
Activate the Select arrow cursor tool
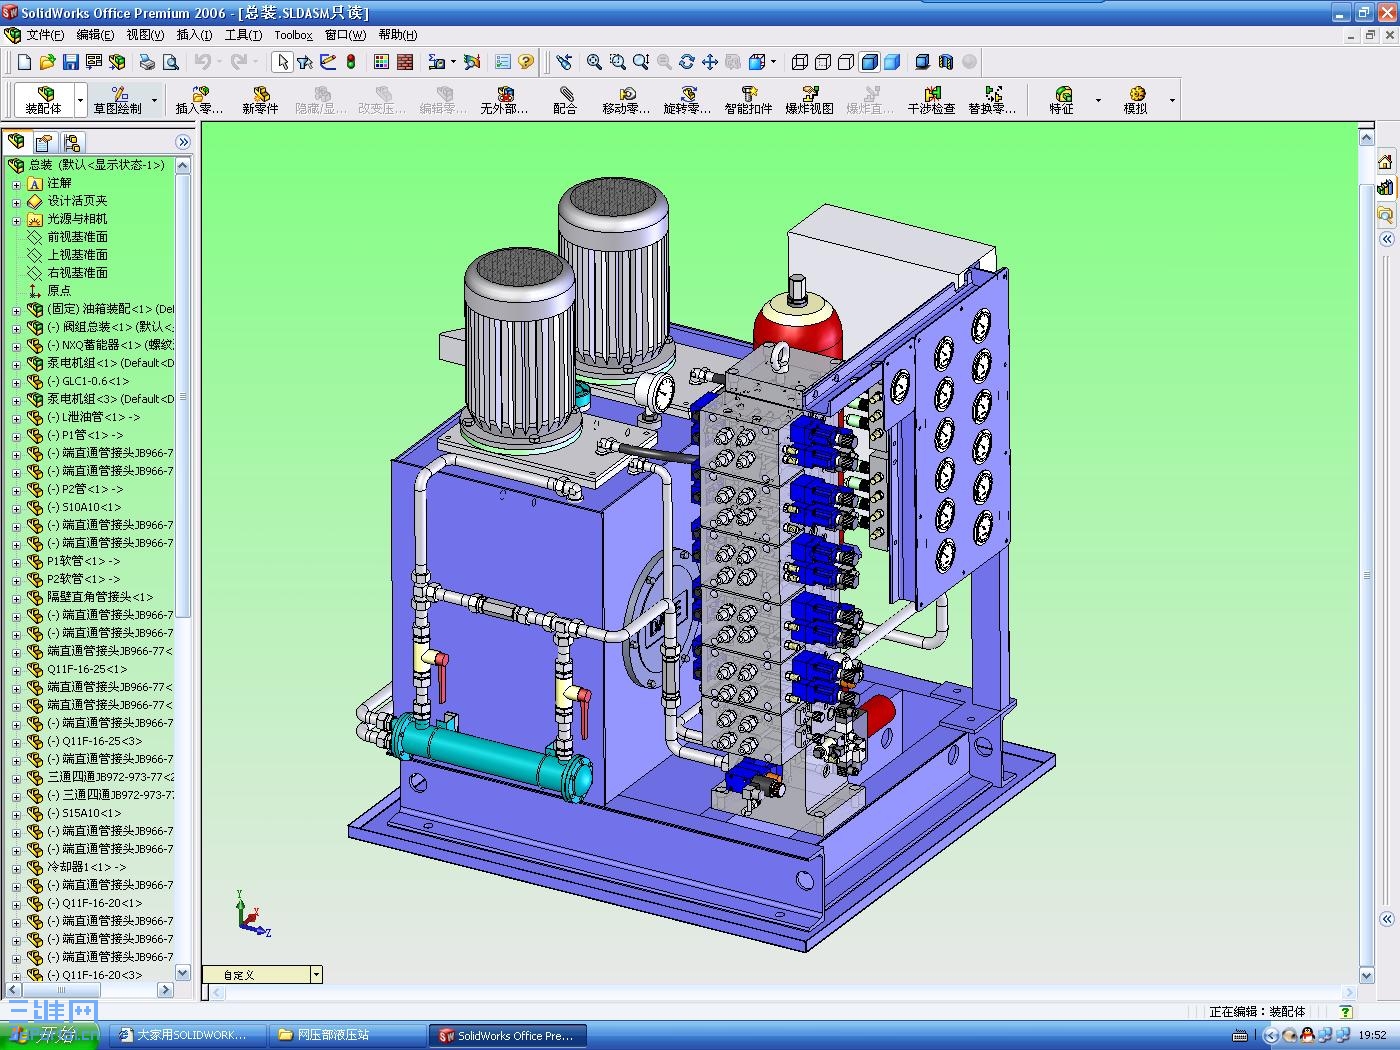pyautogui.click(x=283, y=62)
